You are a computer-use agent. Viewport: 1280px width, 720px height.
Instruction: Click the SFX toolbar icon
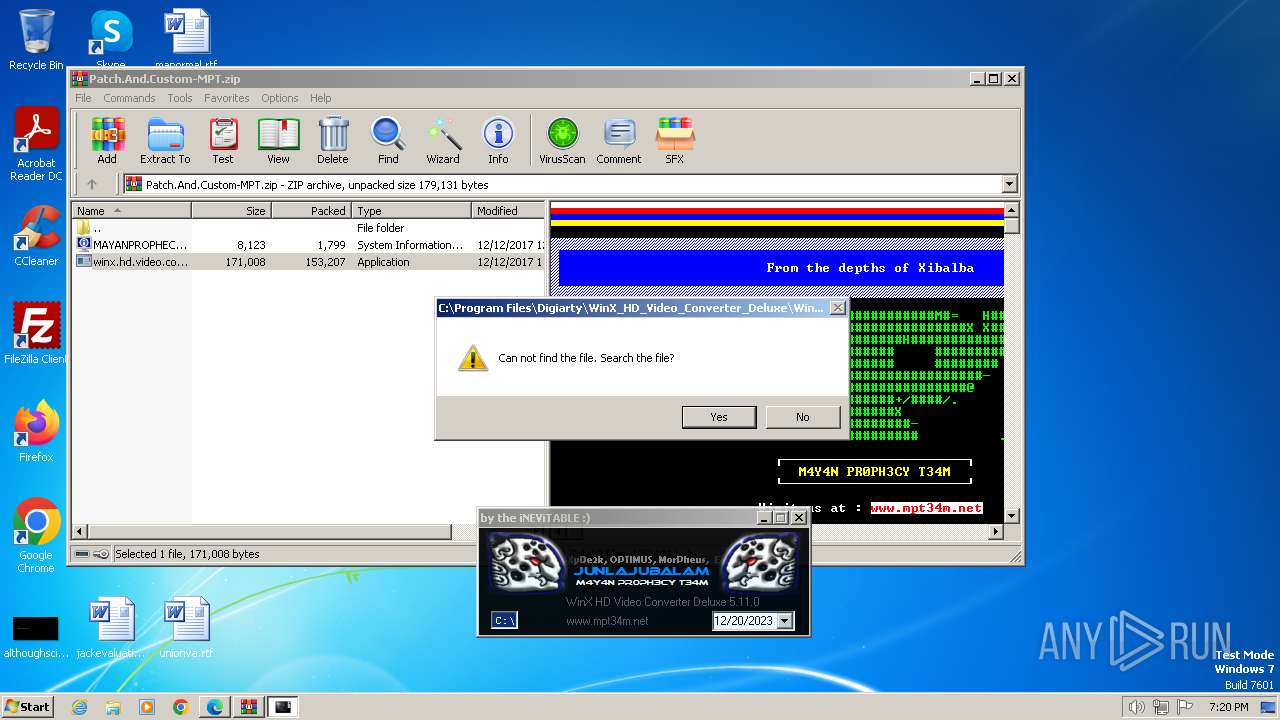[x=675, y=140]
